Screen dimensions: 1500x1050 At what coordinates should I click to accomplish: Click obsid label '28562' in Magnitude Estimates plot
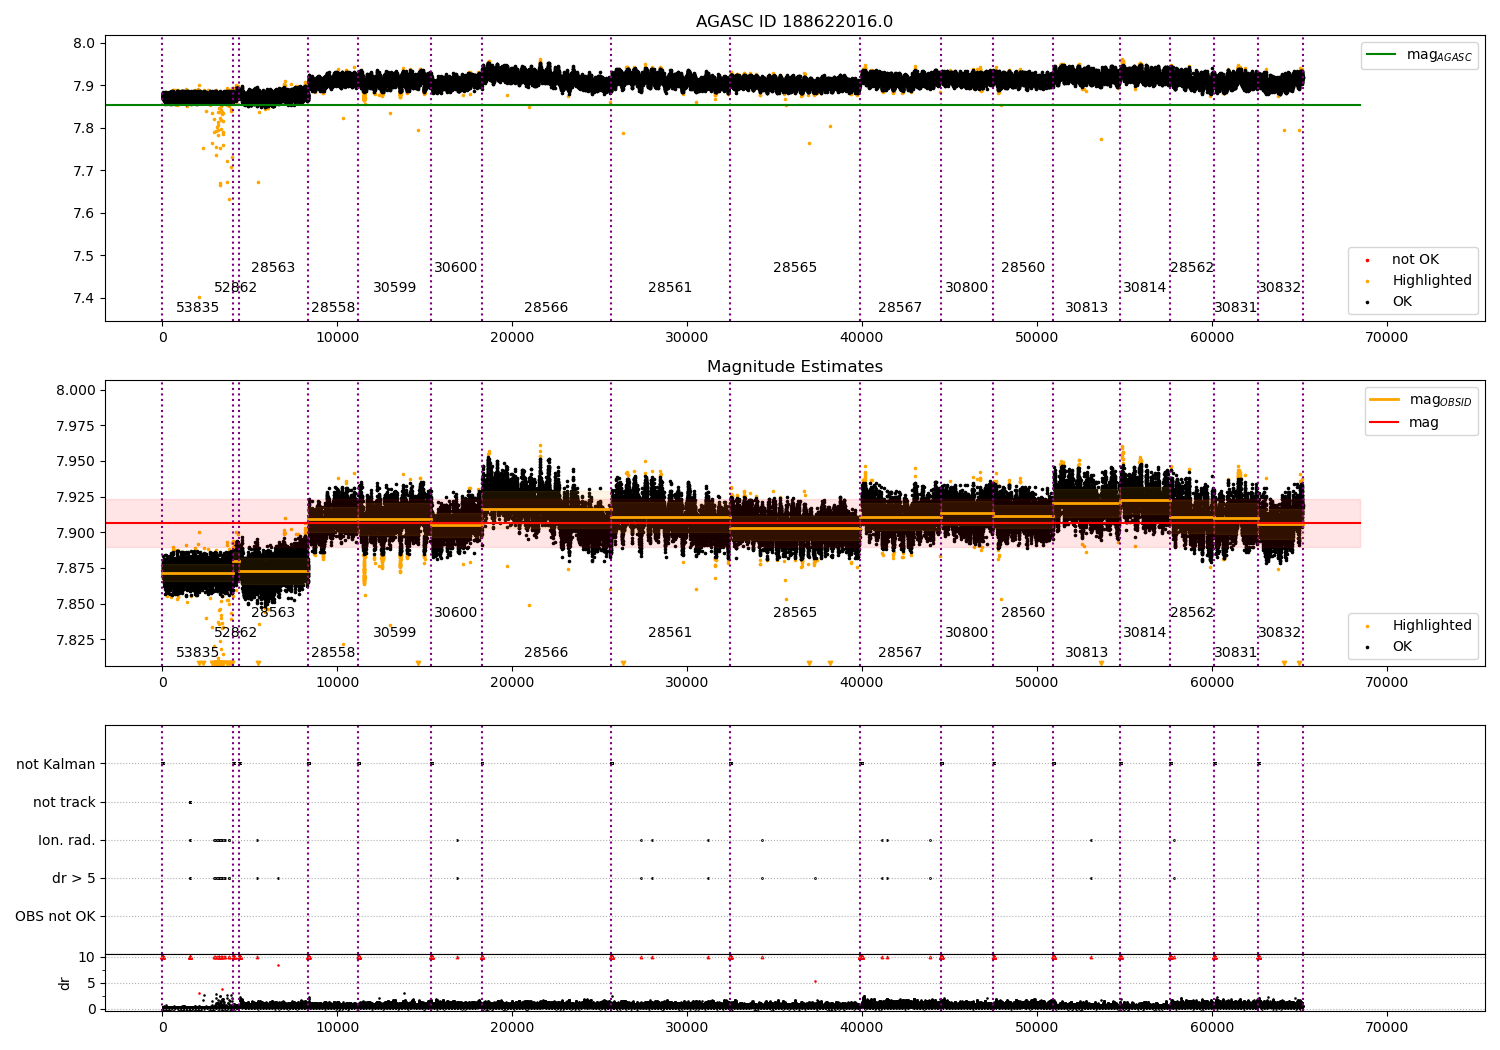(1192, 613)
